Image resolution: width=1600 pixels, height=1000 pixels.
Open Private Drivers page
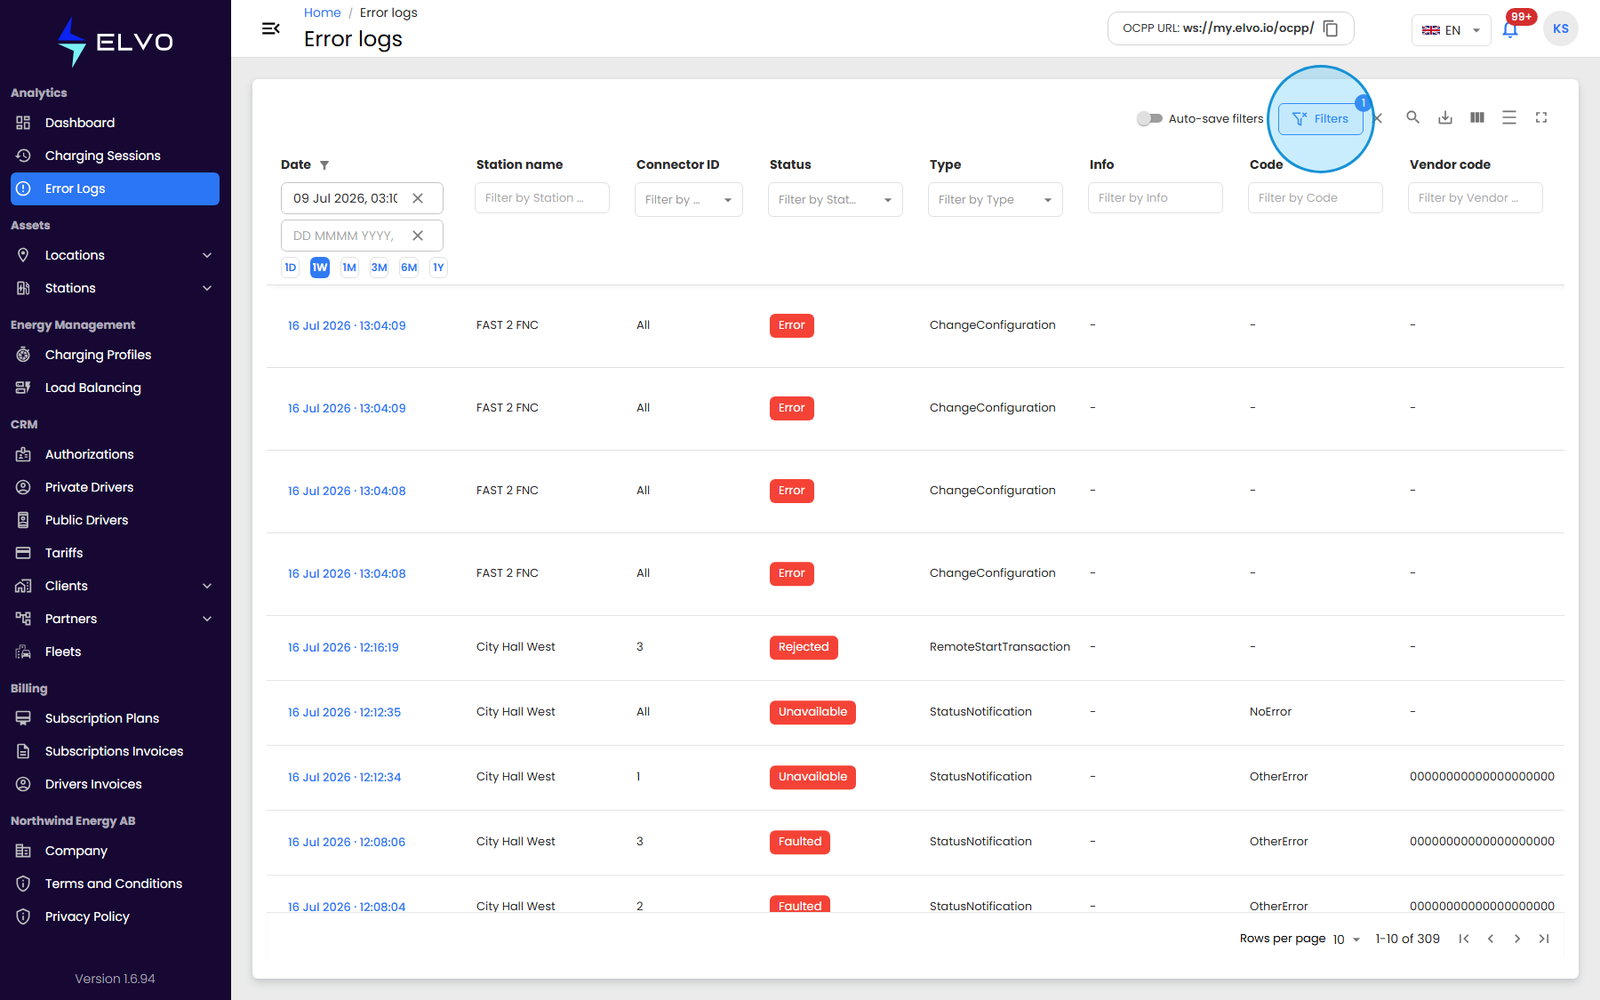pyautogui.click(x=115, y=487)
